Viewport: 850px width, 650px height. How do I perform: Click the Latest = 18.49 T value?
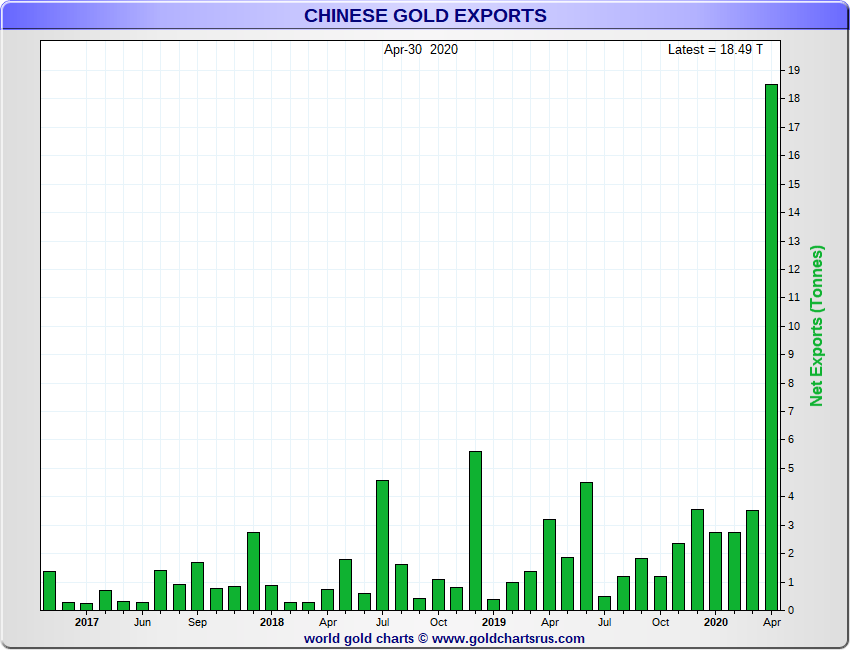715,49
